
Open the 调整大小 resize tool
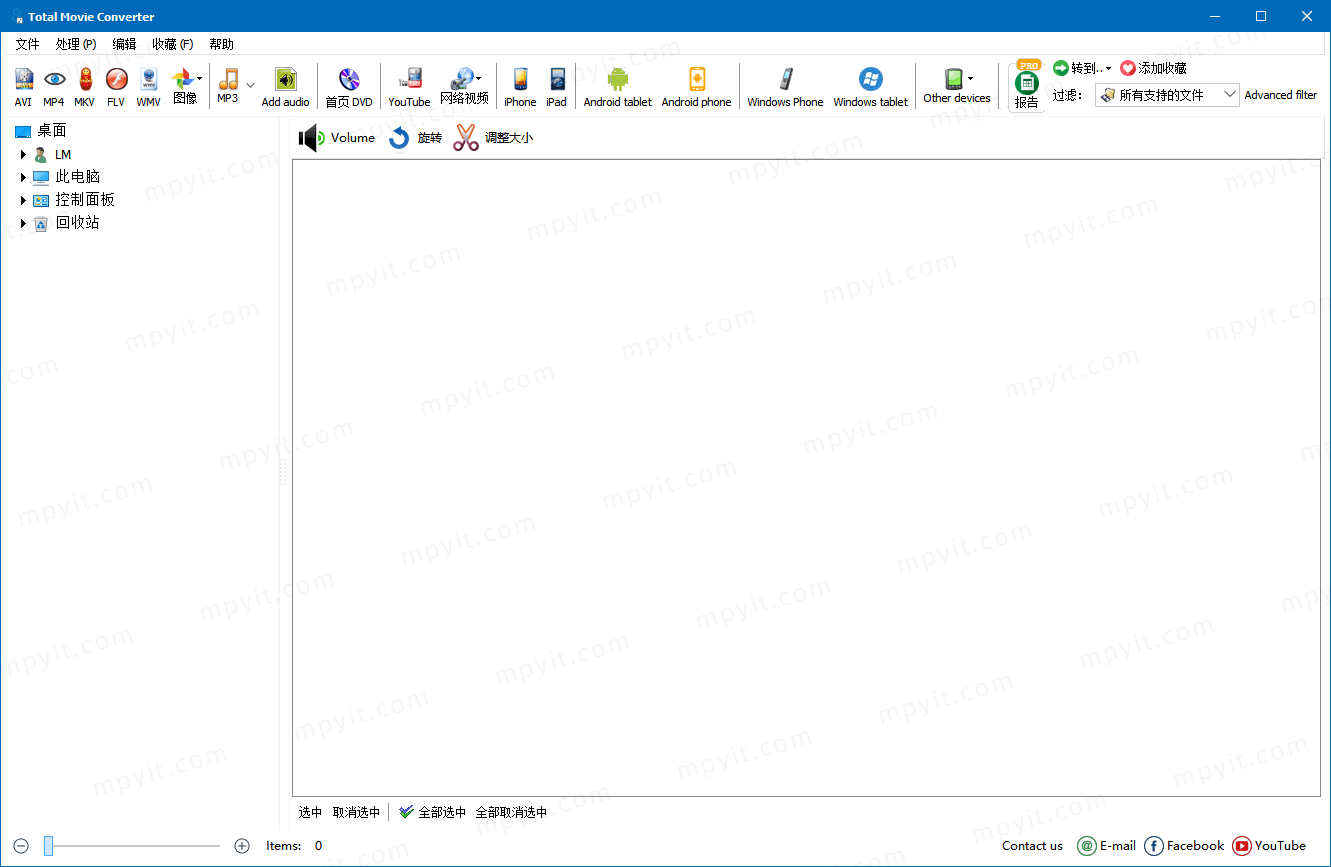point(493,138)
